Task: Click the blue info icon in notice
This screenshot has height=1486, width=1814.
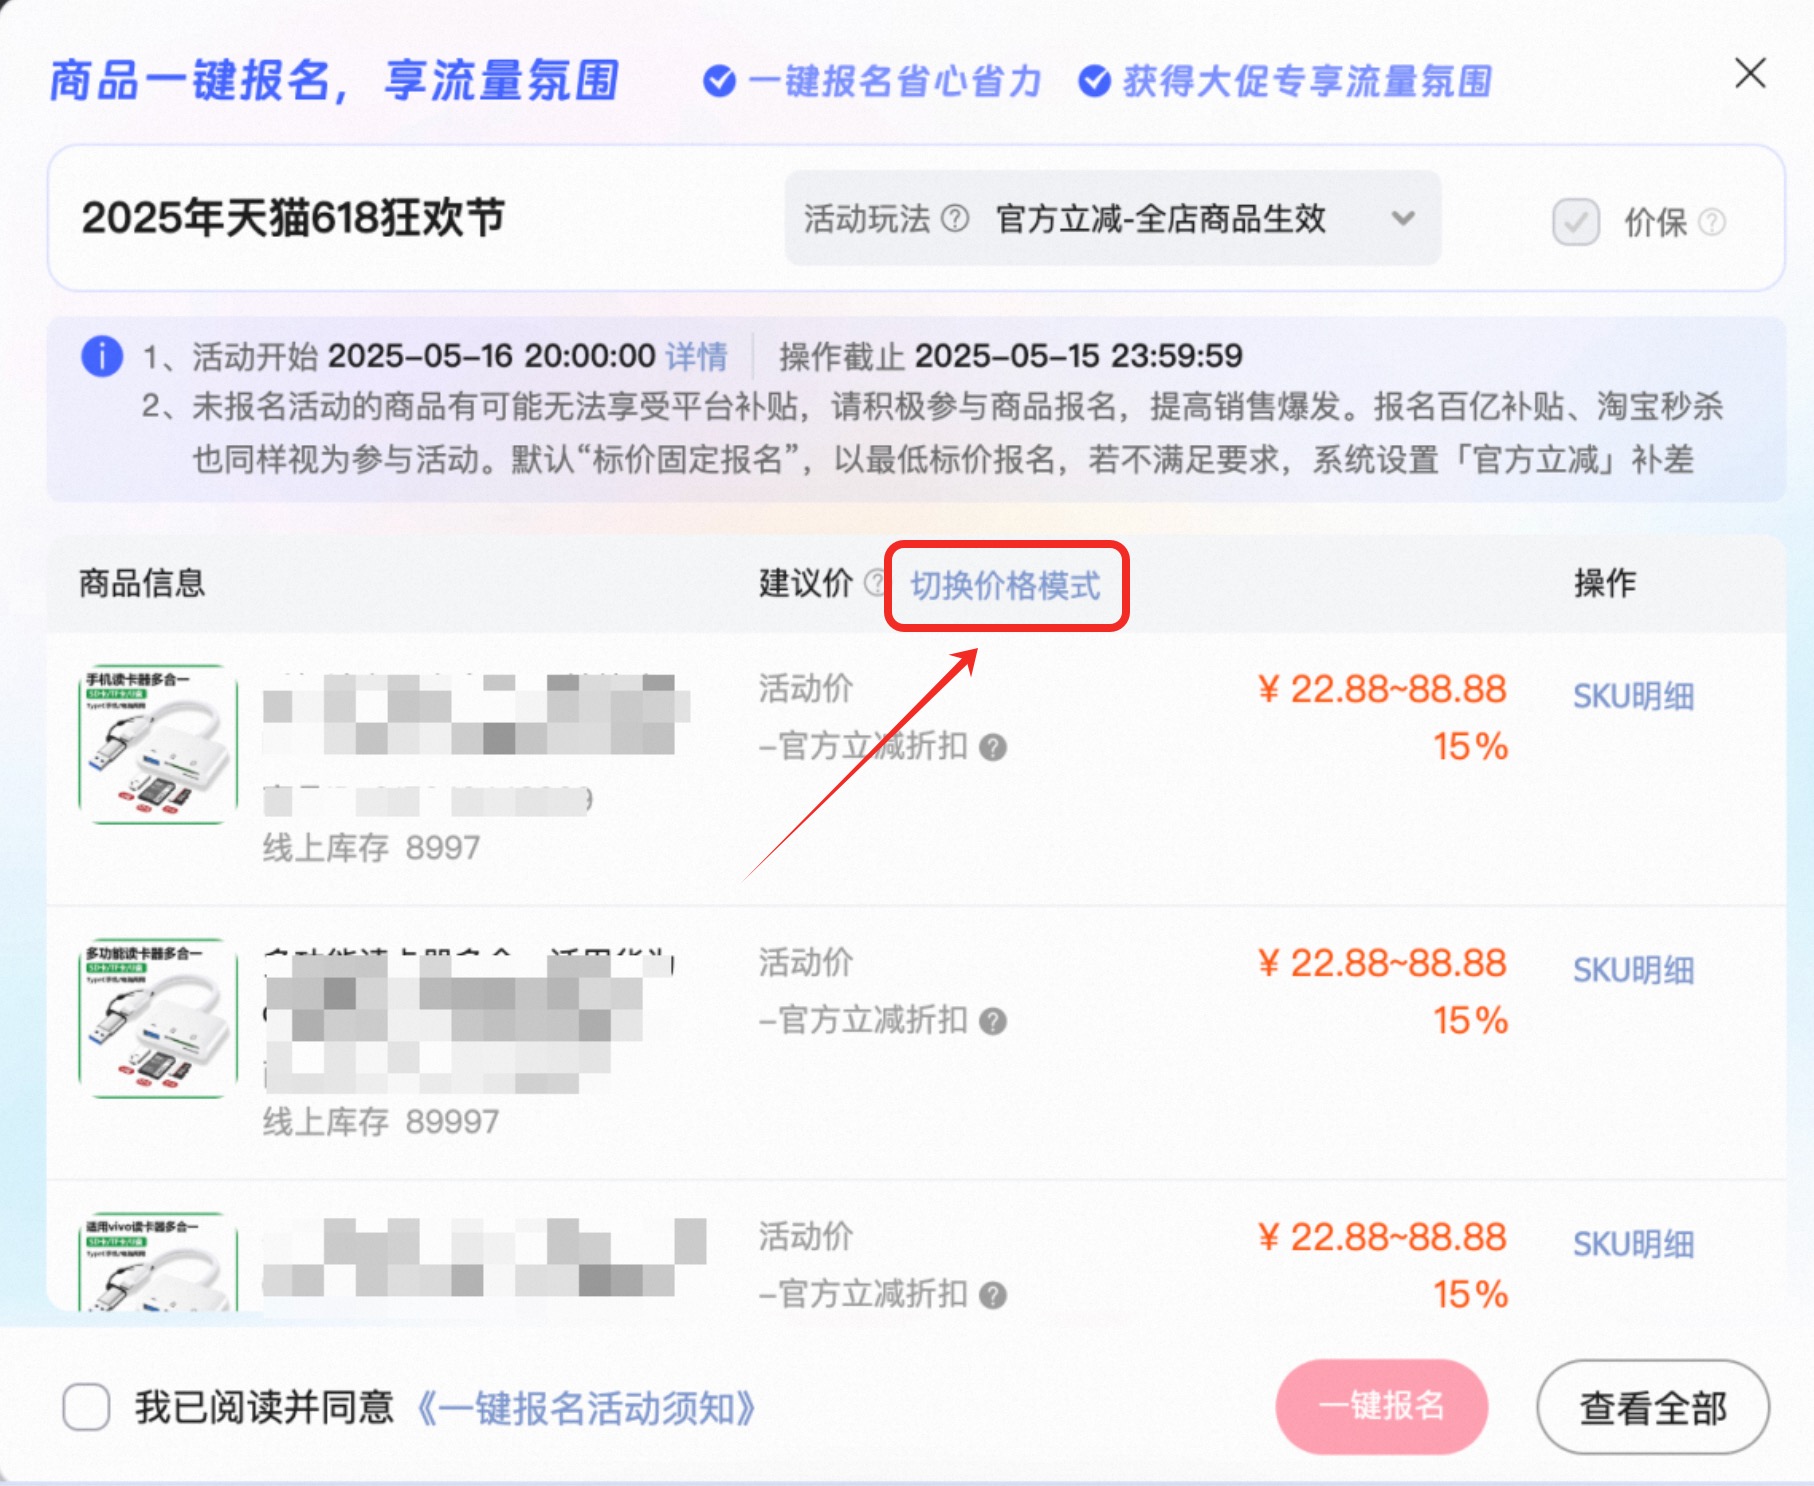Action: coord(102,356)
